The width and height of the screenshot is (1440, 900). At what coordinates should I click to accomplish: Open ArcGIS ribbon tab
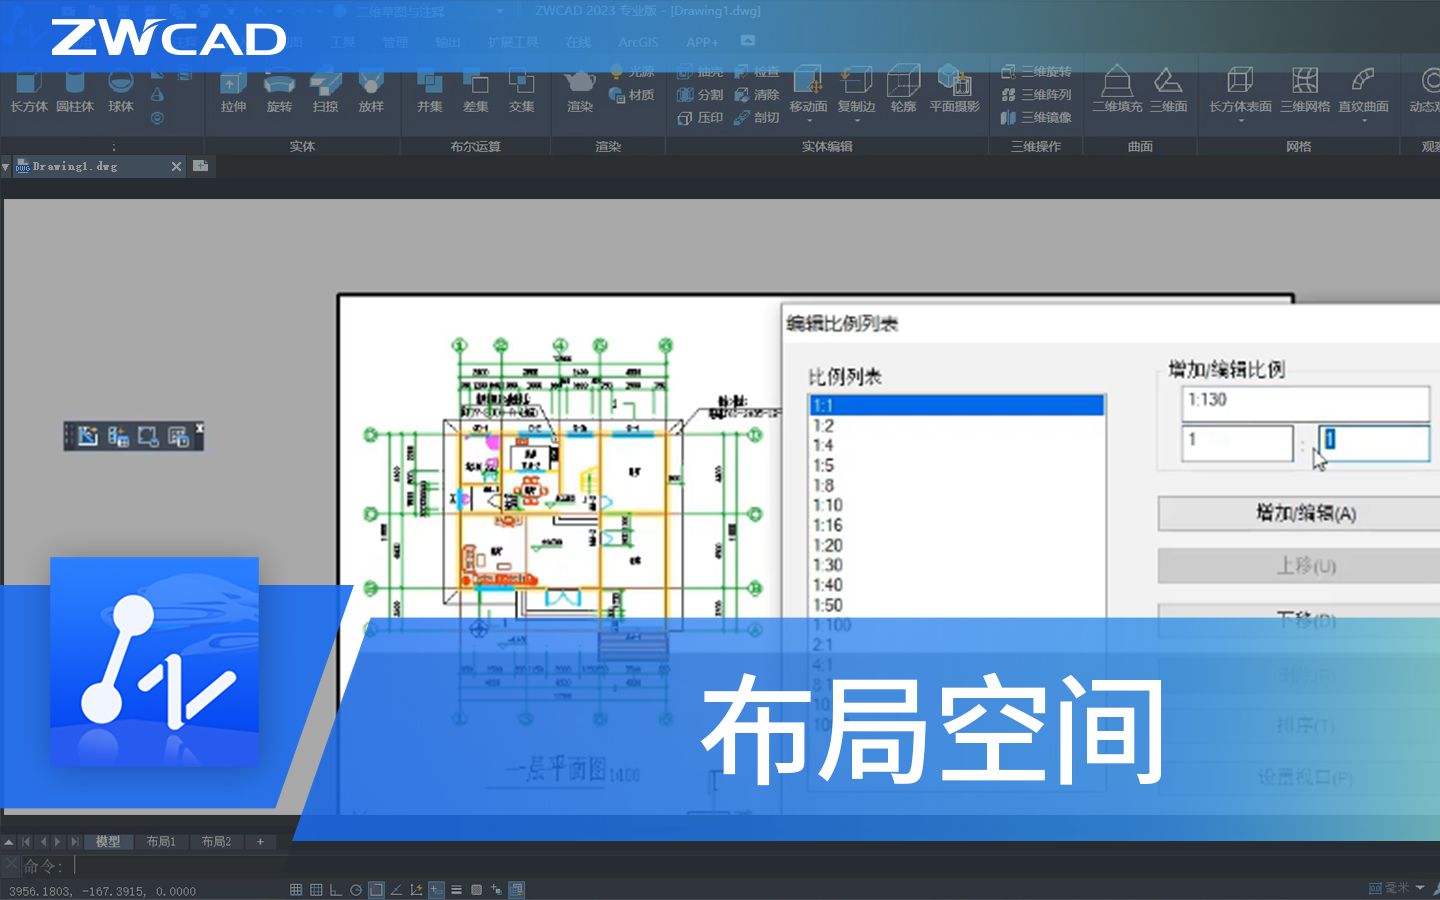[638, 42]
